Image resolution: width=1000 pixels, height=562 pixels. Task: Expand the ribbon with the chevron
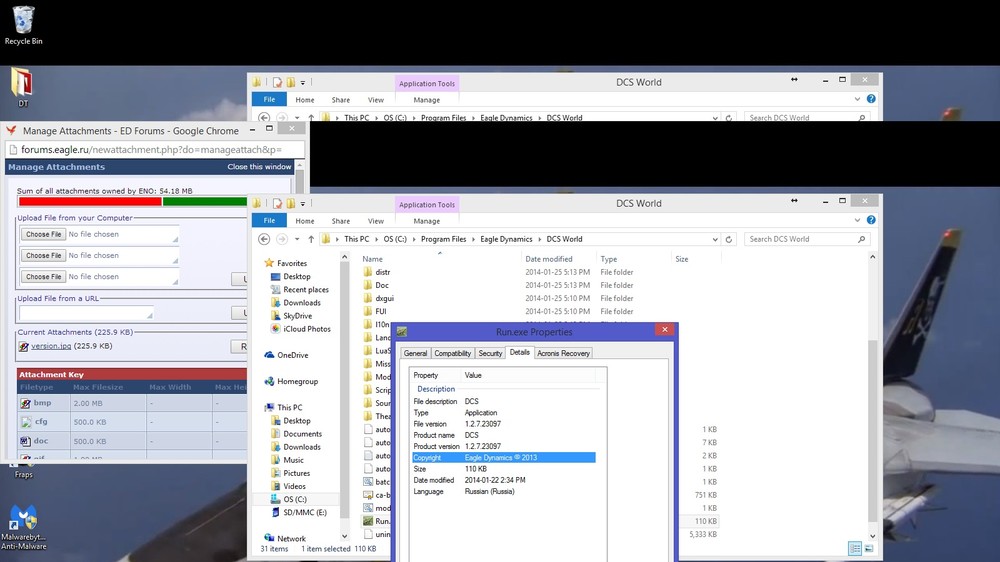pos(857,220)
